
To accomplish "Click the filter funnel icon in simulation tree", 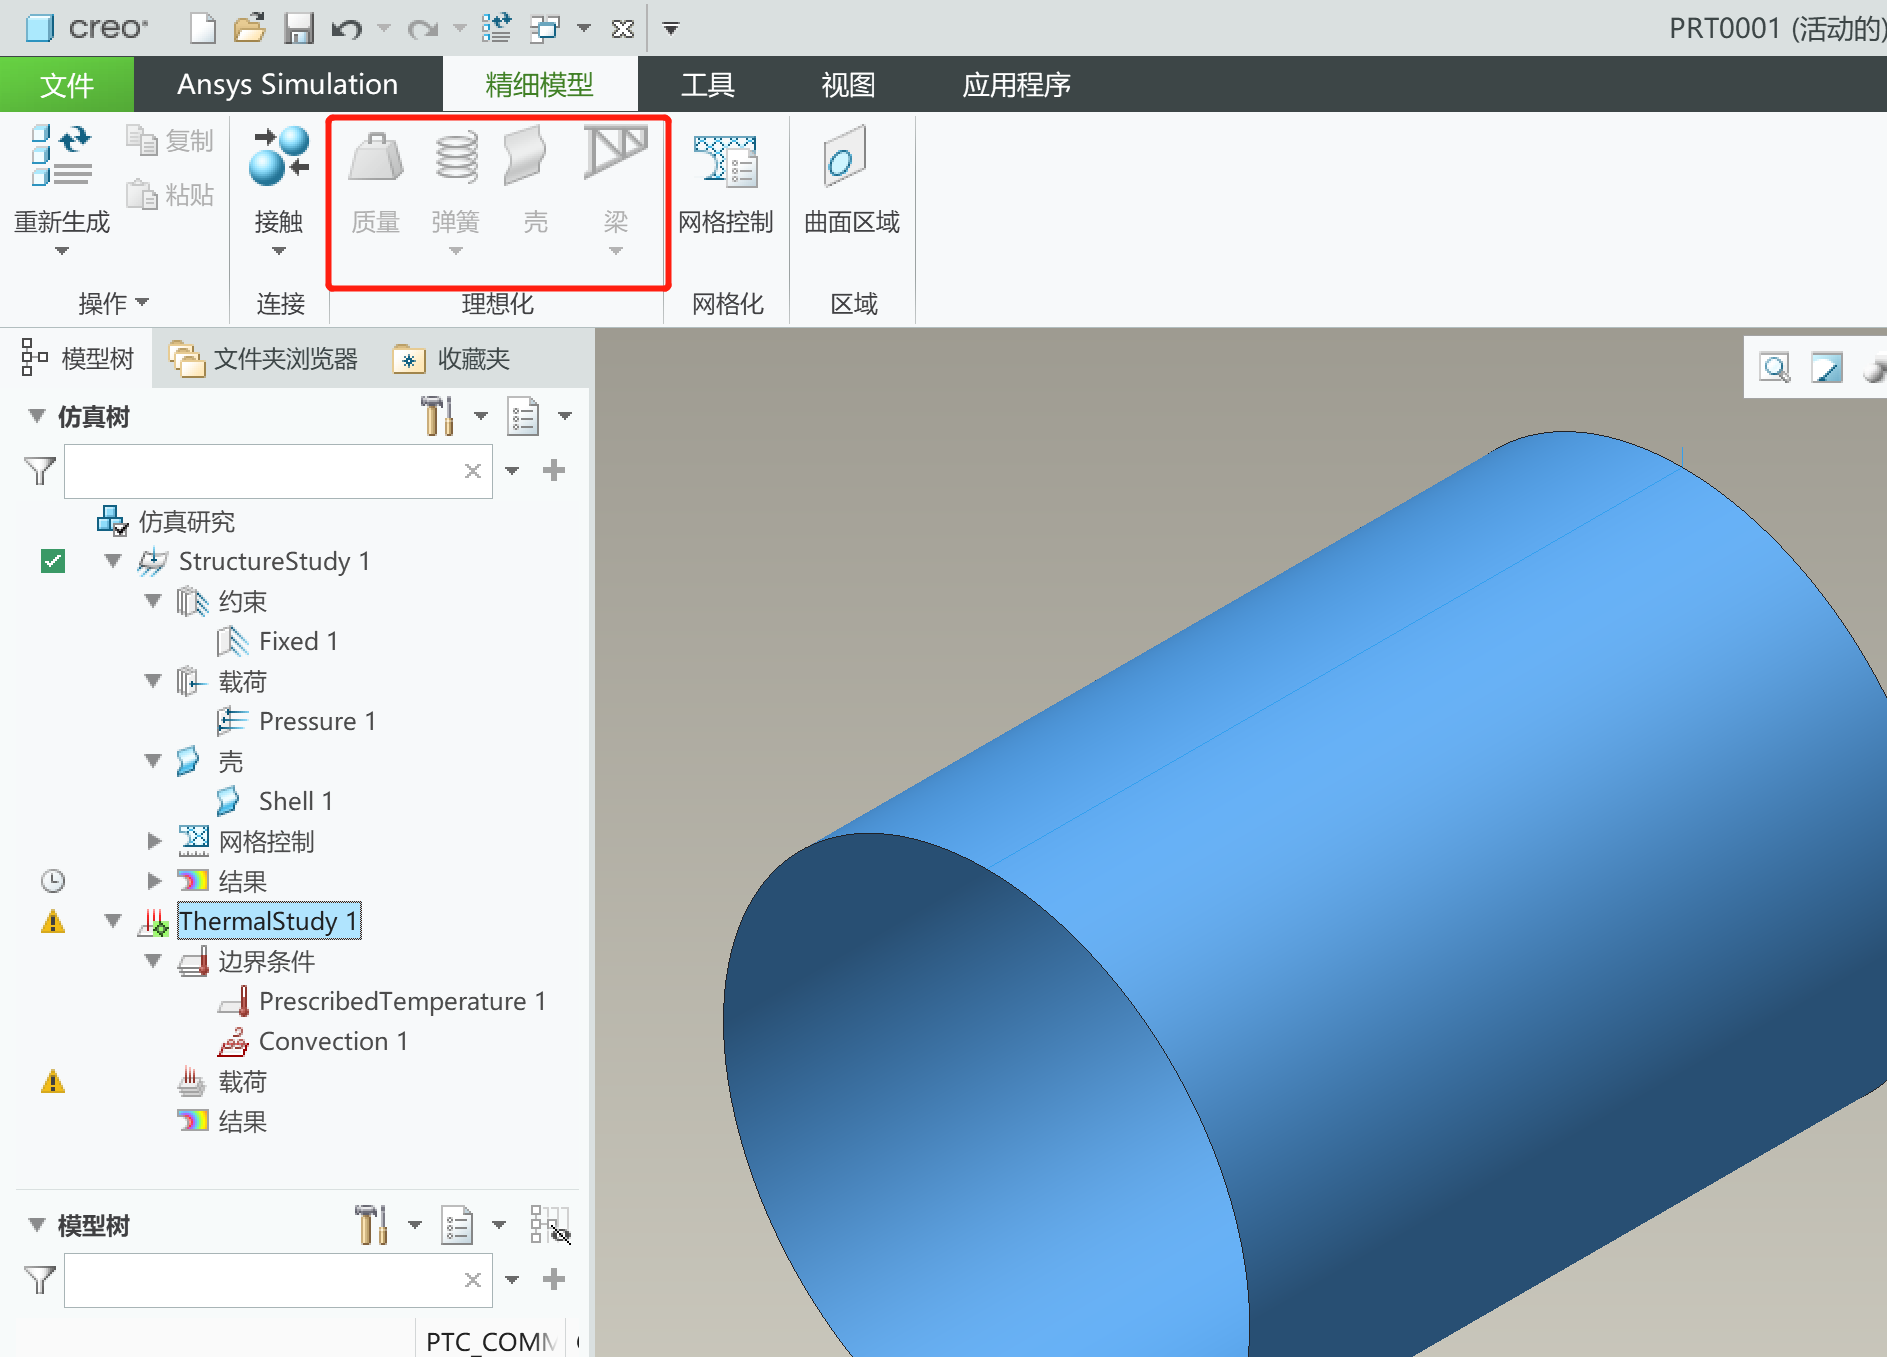I will [38, 470].
